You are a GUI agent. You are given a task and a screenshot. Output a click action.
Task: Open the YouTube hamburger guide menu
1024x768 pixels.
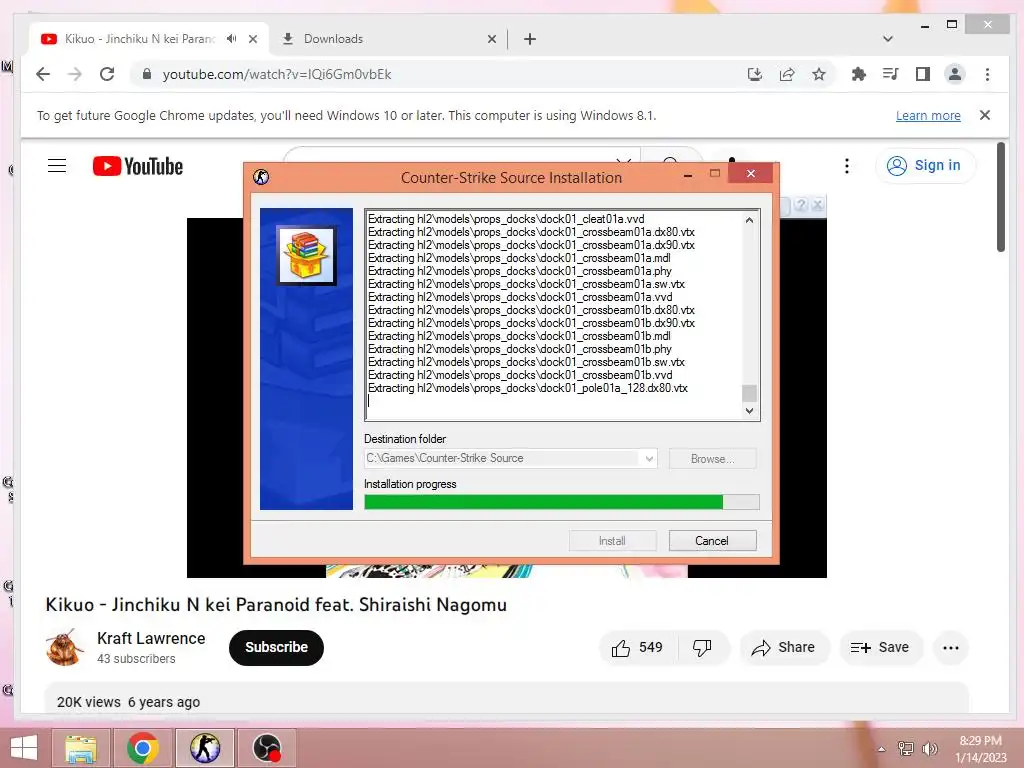pos(57,166)
